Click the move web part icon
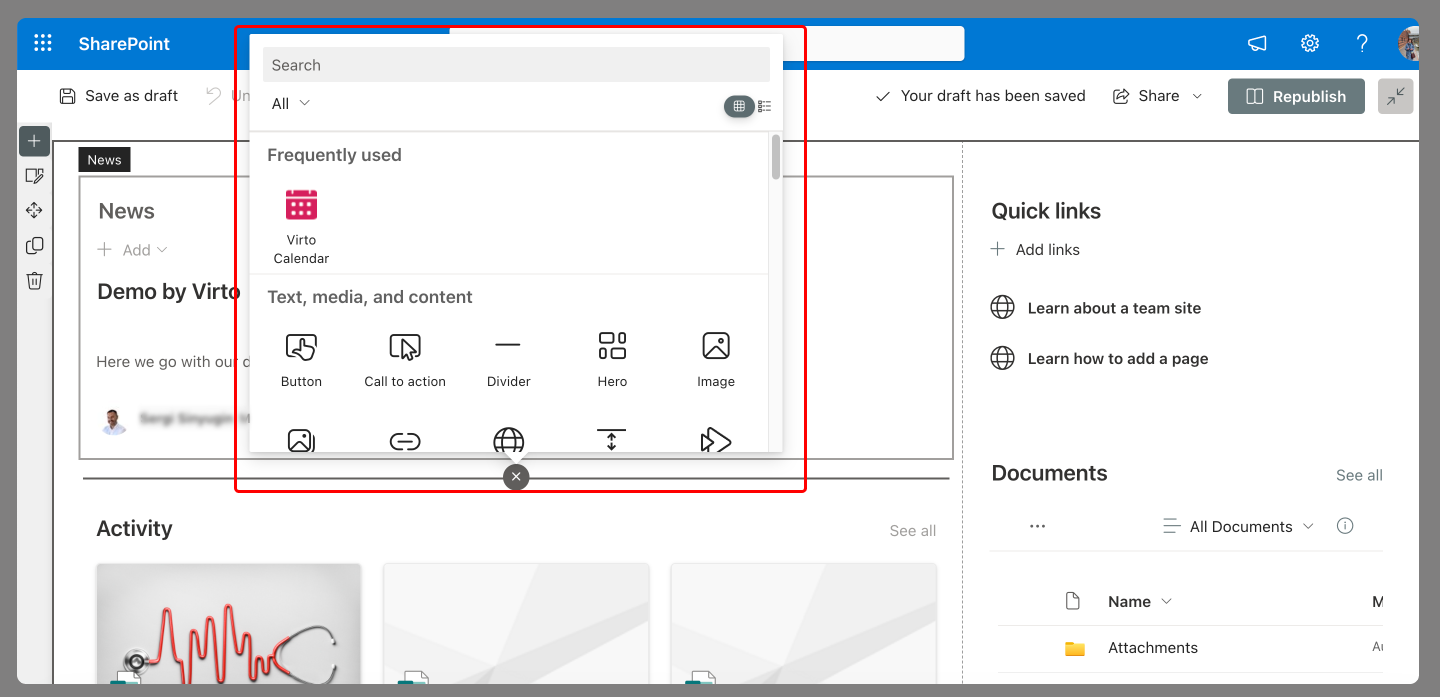Image resolution: width=1440 pixels, height=697 pixels. (34, 210)
